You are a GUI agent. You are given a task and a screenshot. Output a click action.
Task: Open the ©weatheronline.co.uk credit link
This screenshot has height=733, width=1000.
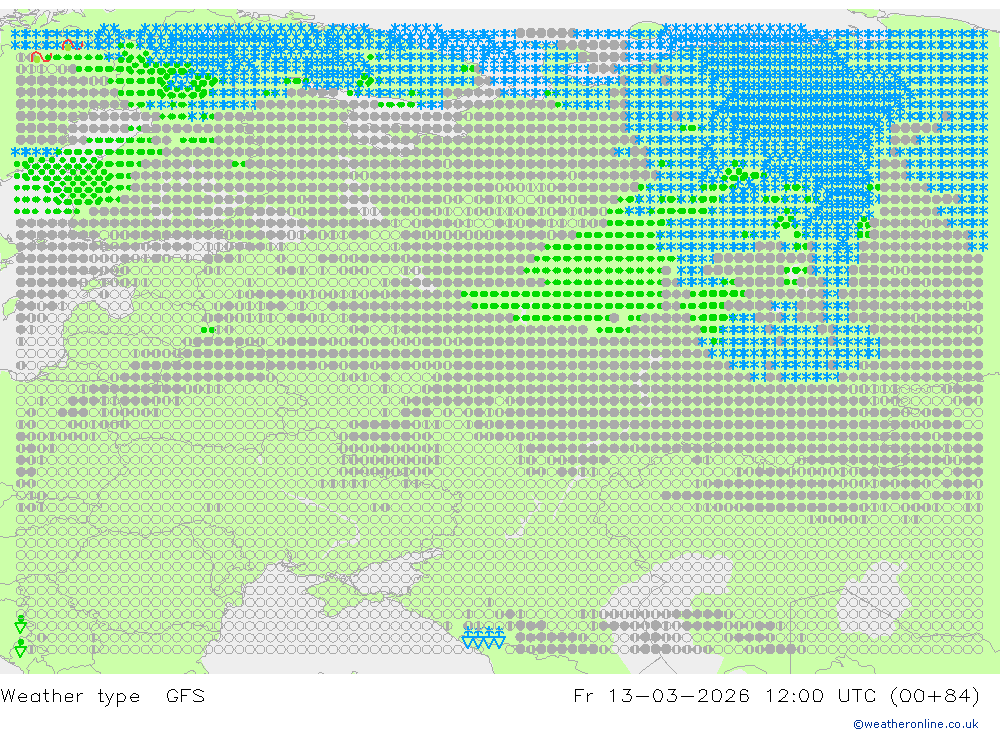(916, 724)
